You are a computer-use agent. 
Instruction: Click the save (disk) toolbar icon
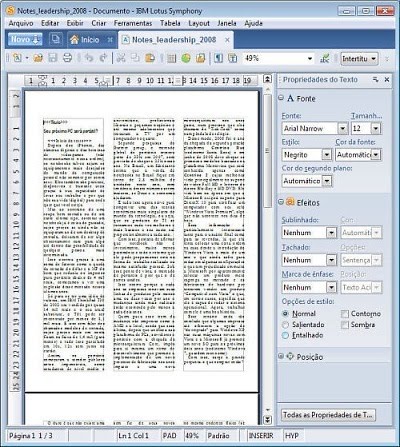click(x=53, y=58)
